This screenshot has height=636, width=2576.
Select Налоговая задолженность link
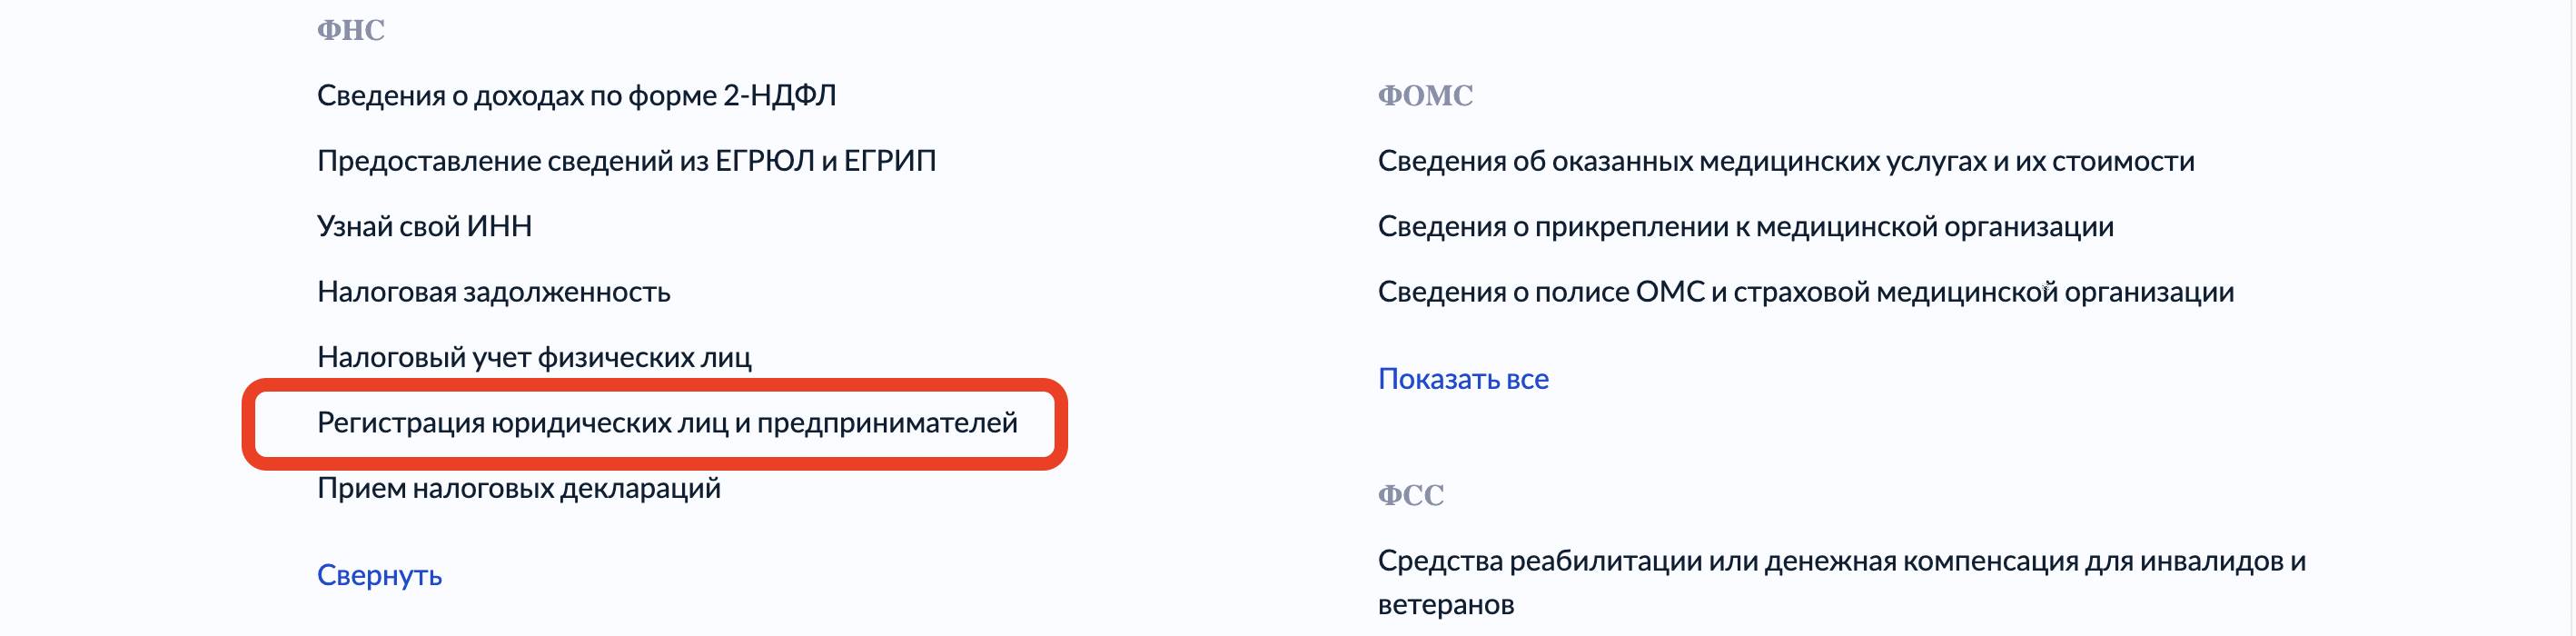[493, 292]
